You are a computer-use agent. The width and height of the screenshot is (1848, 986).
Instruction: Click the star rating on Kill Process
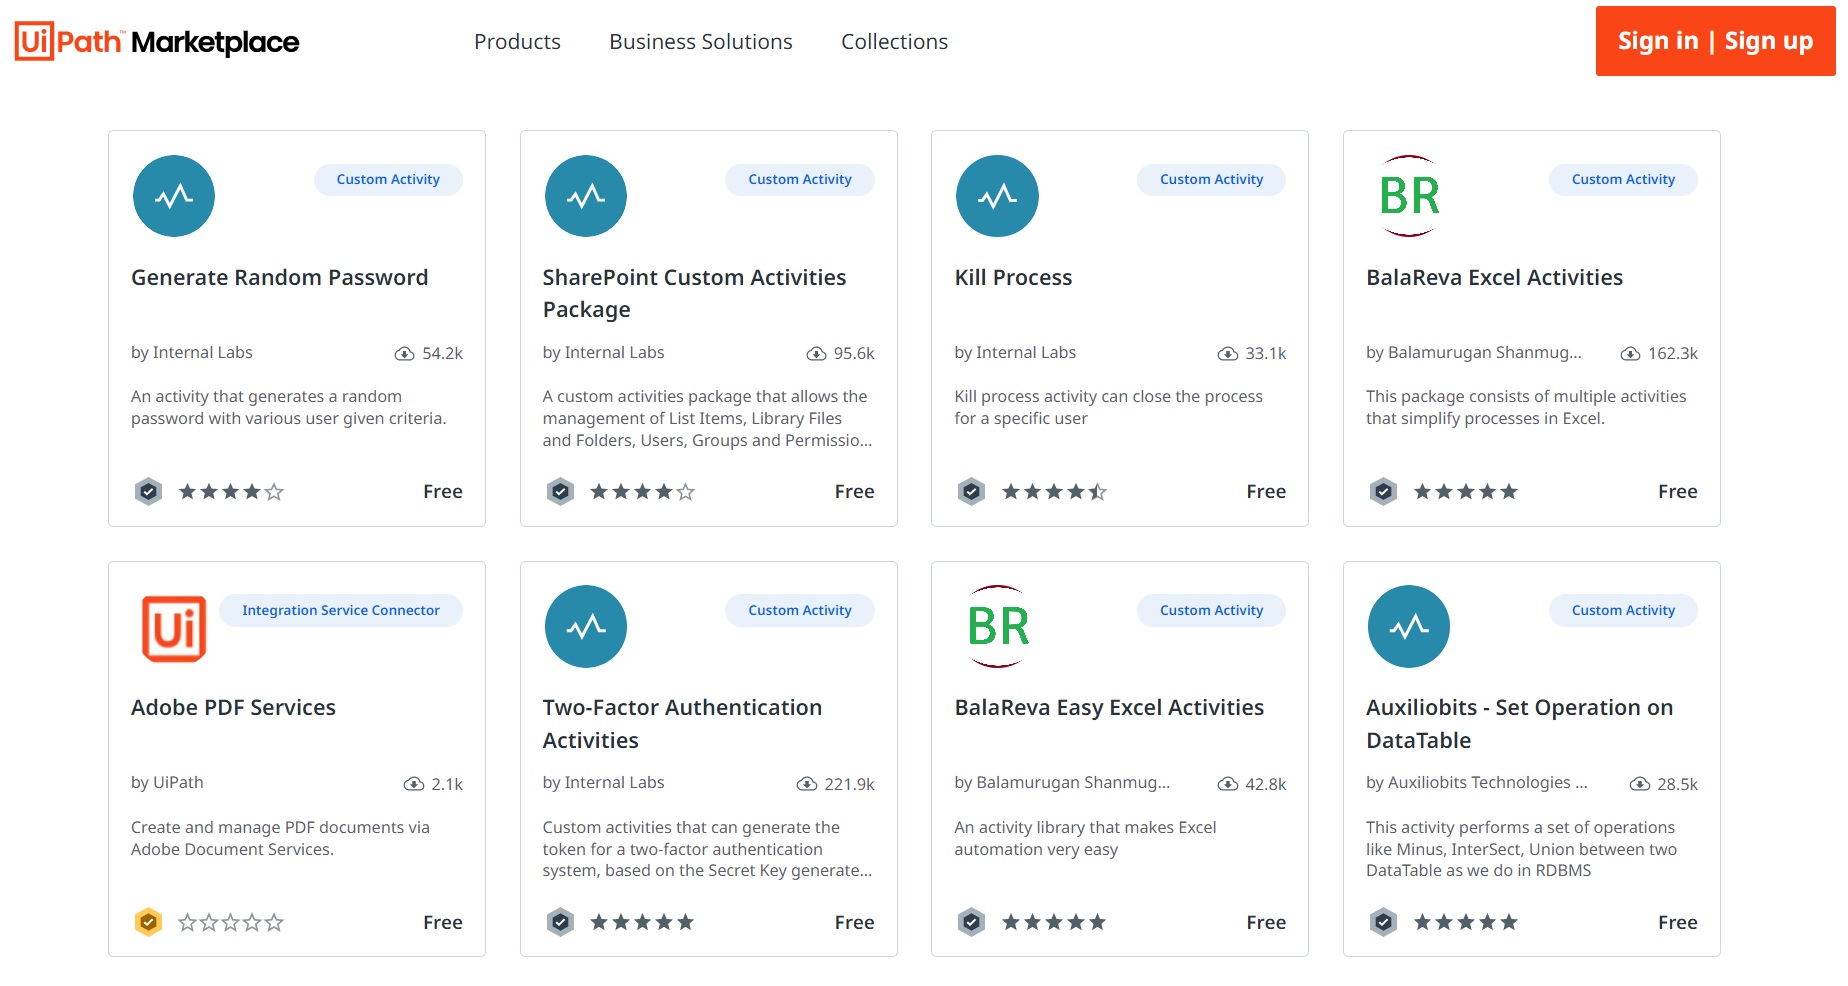tap(1054, 492)
